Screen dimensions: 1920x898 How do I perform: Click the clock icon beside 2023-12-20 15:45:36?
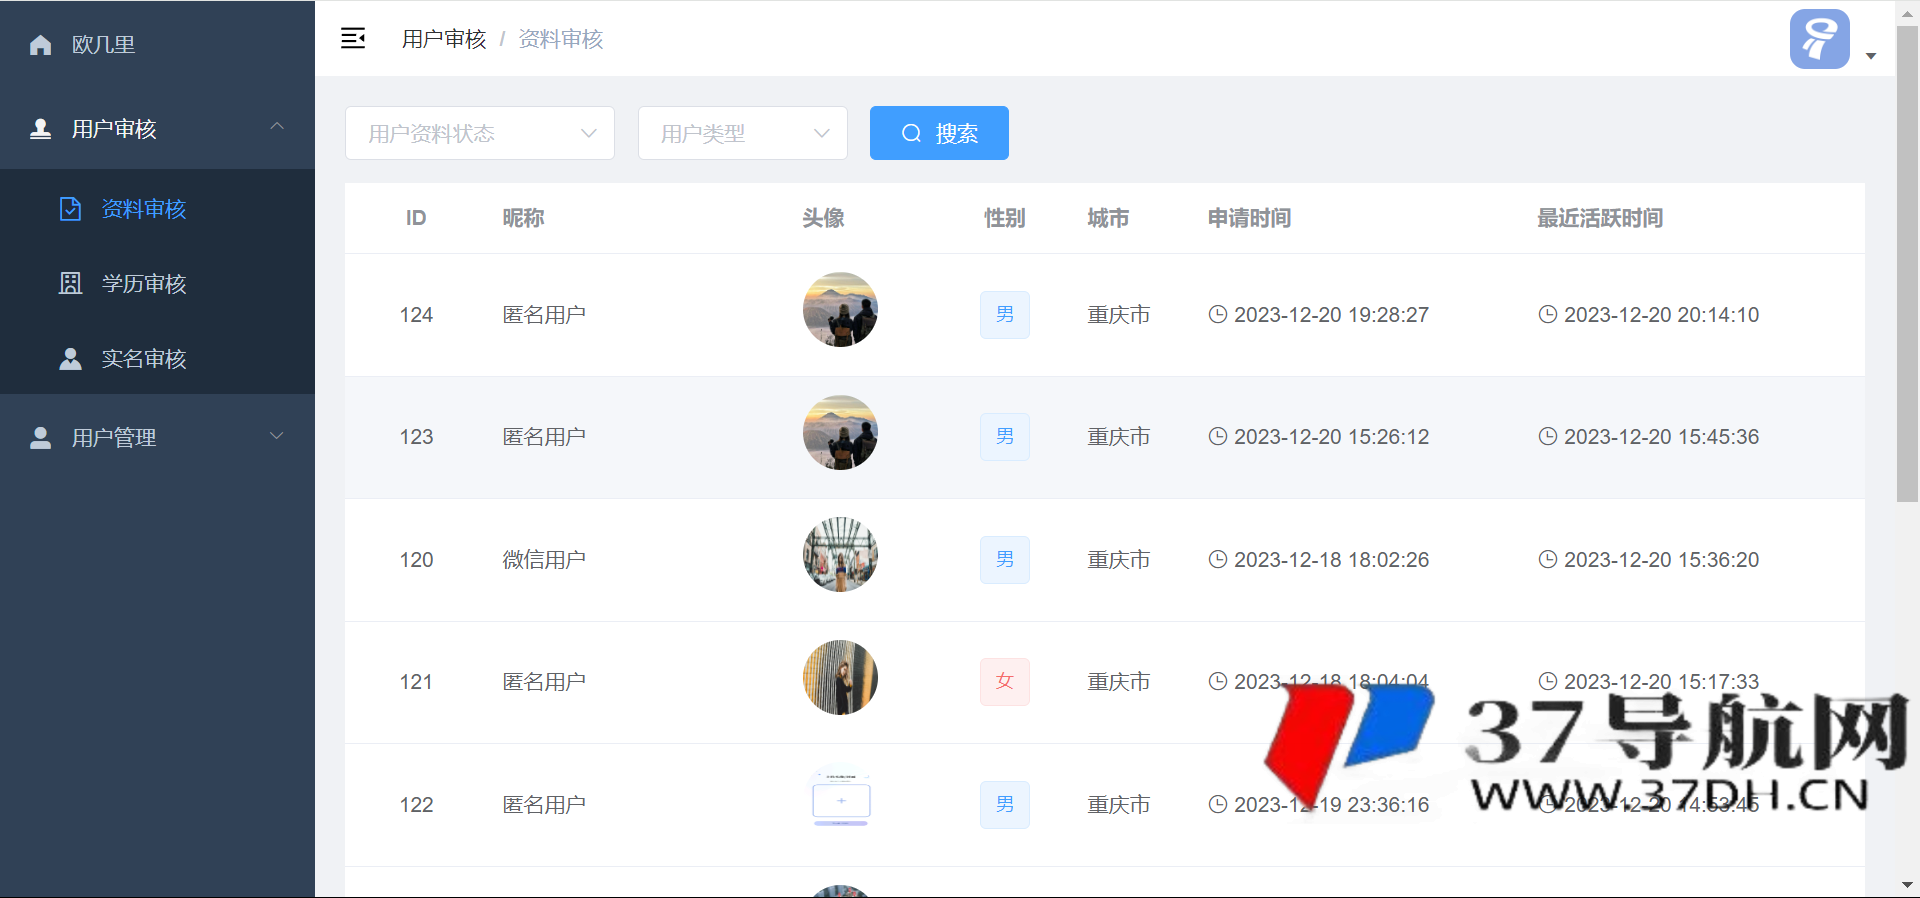(x=1548, y=436)
